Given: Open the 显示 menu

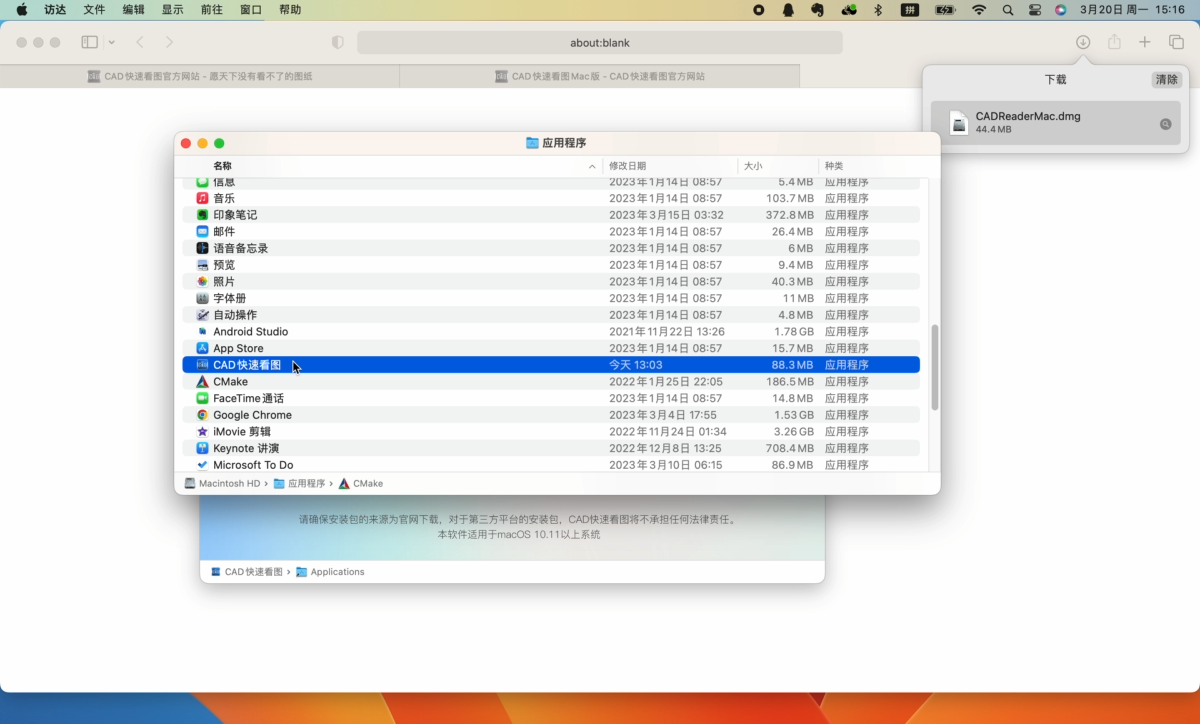Looking at the screenshot, I should (172, 10).
